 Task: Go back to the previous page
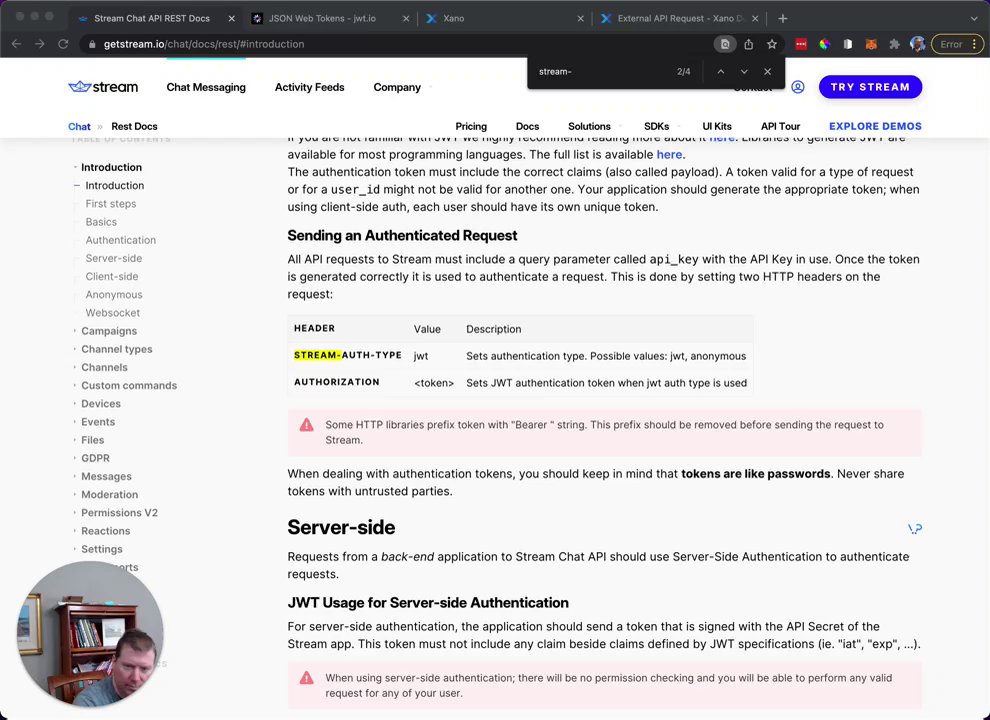point(16,44)
